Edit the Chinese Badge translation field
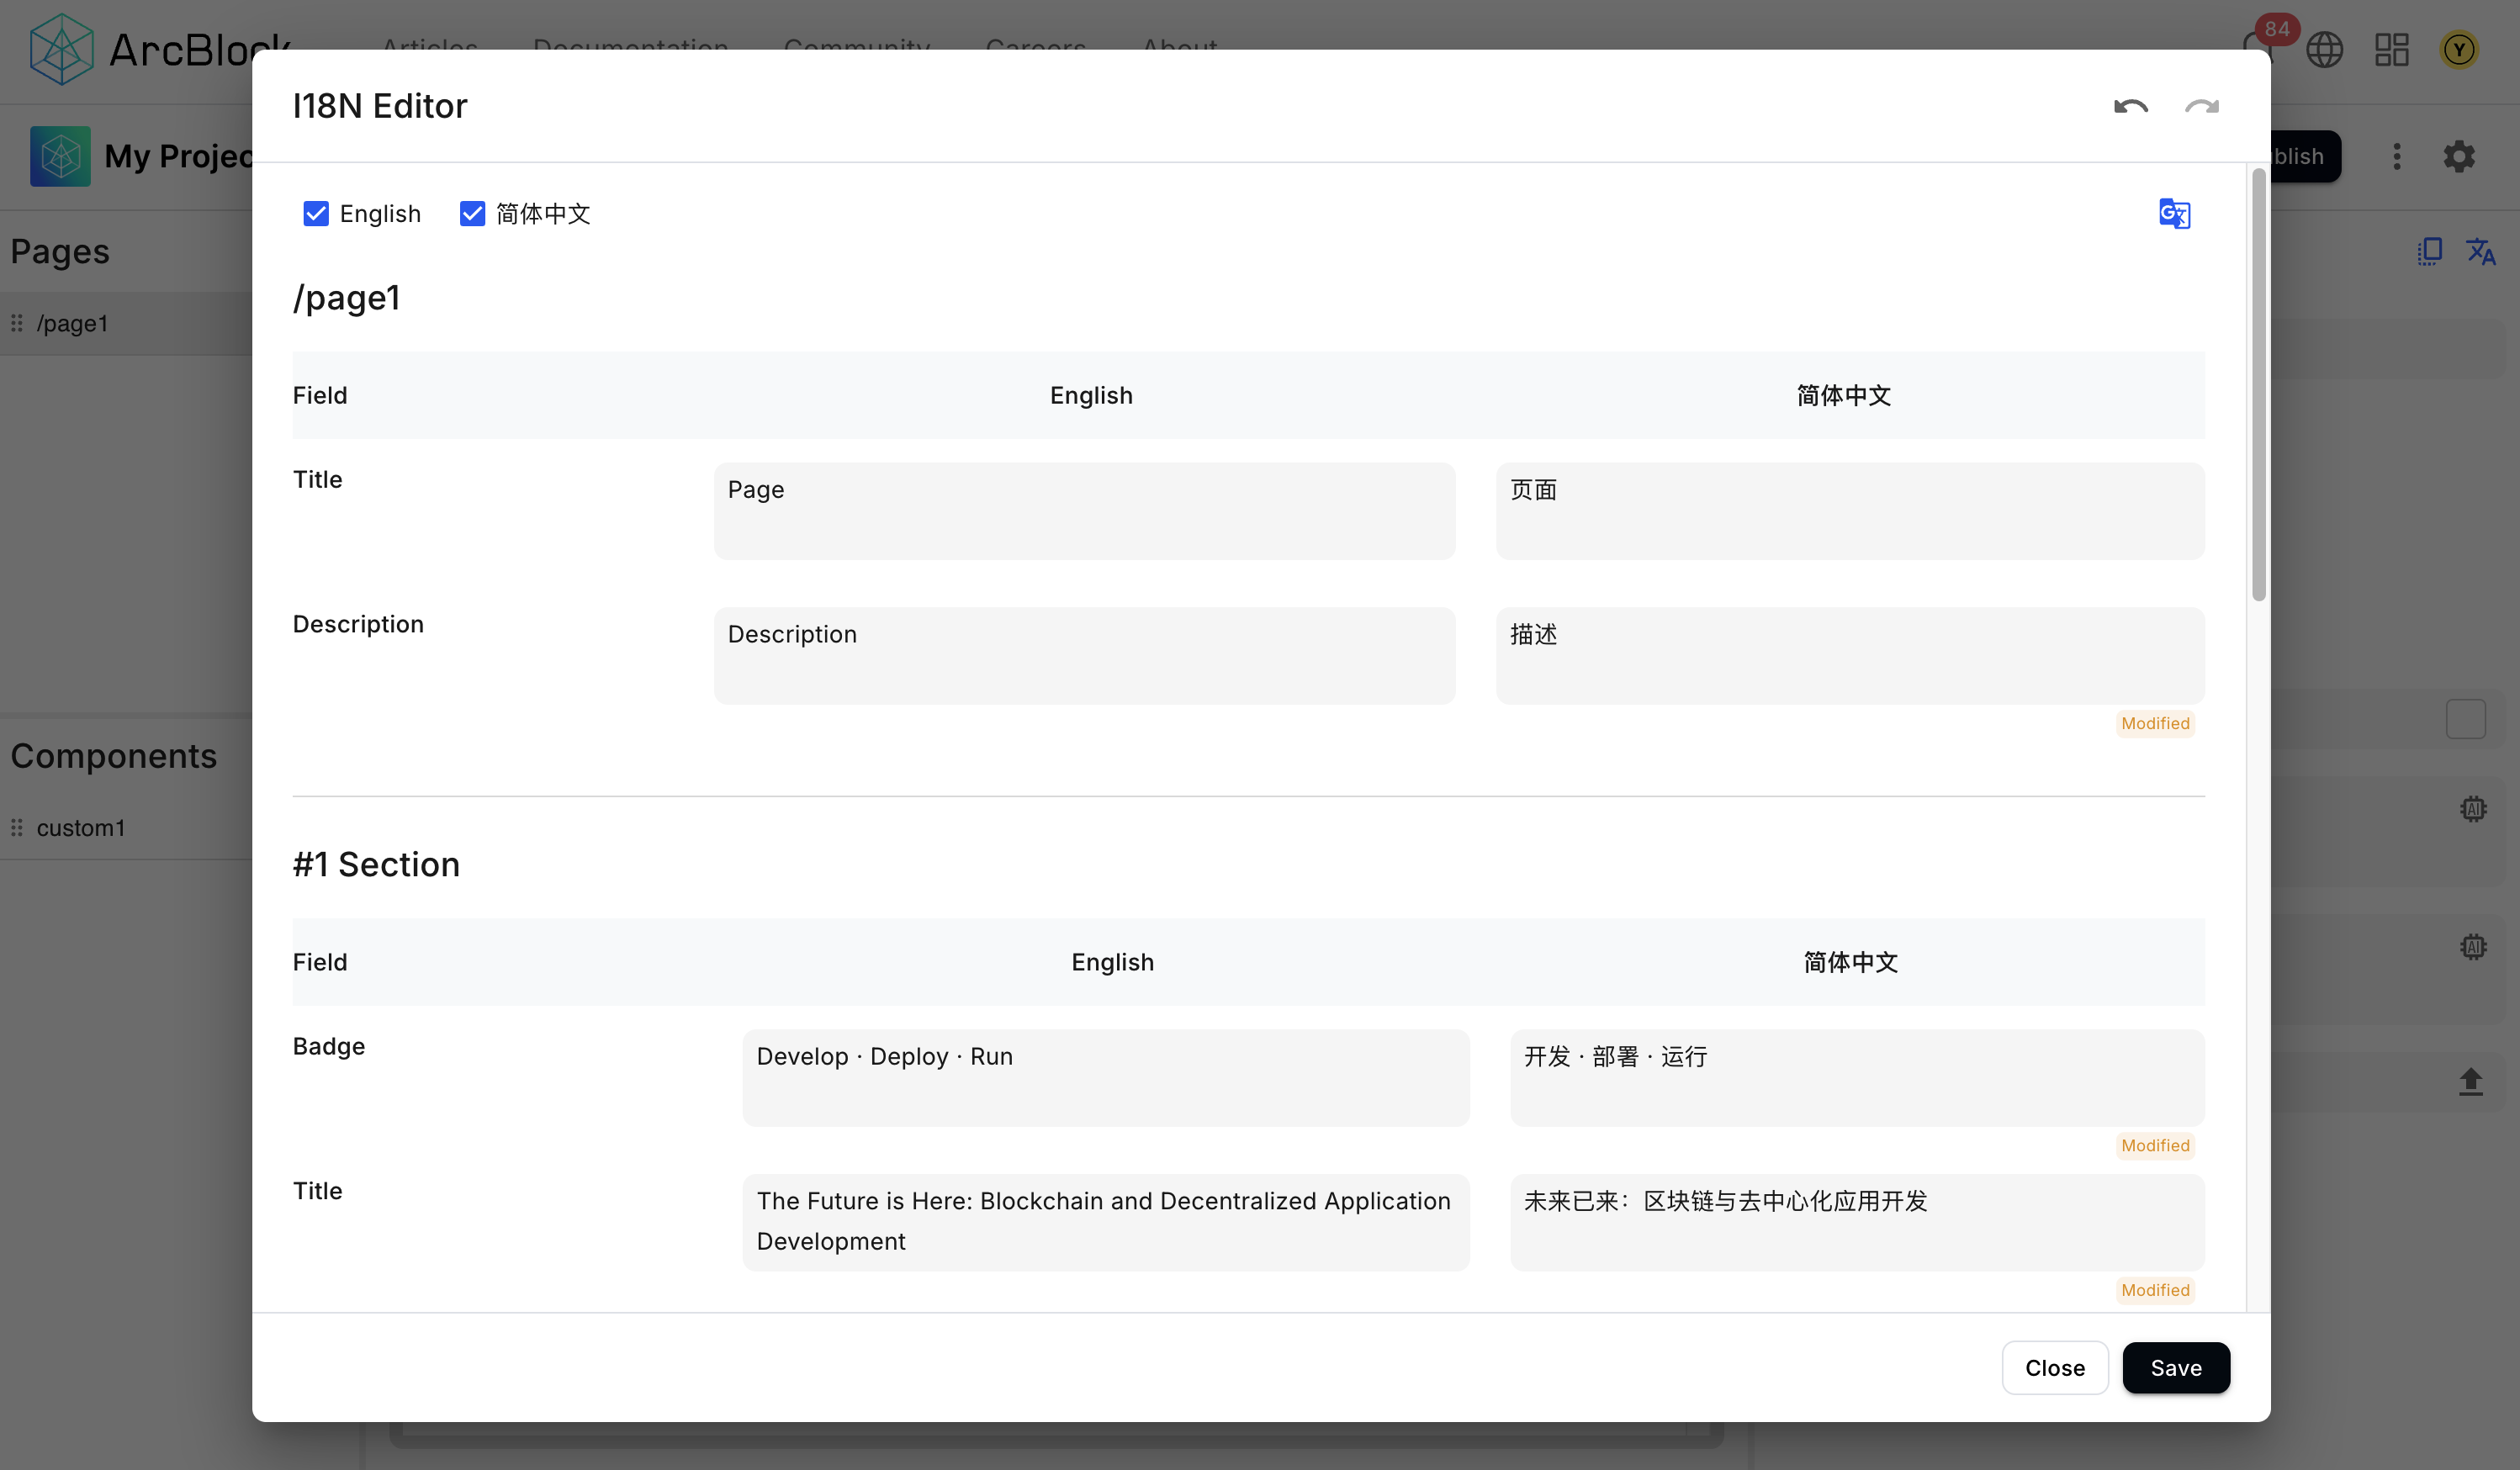 1856,1077
